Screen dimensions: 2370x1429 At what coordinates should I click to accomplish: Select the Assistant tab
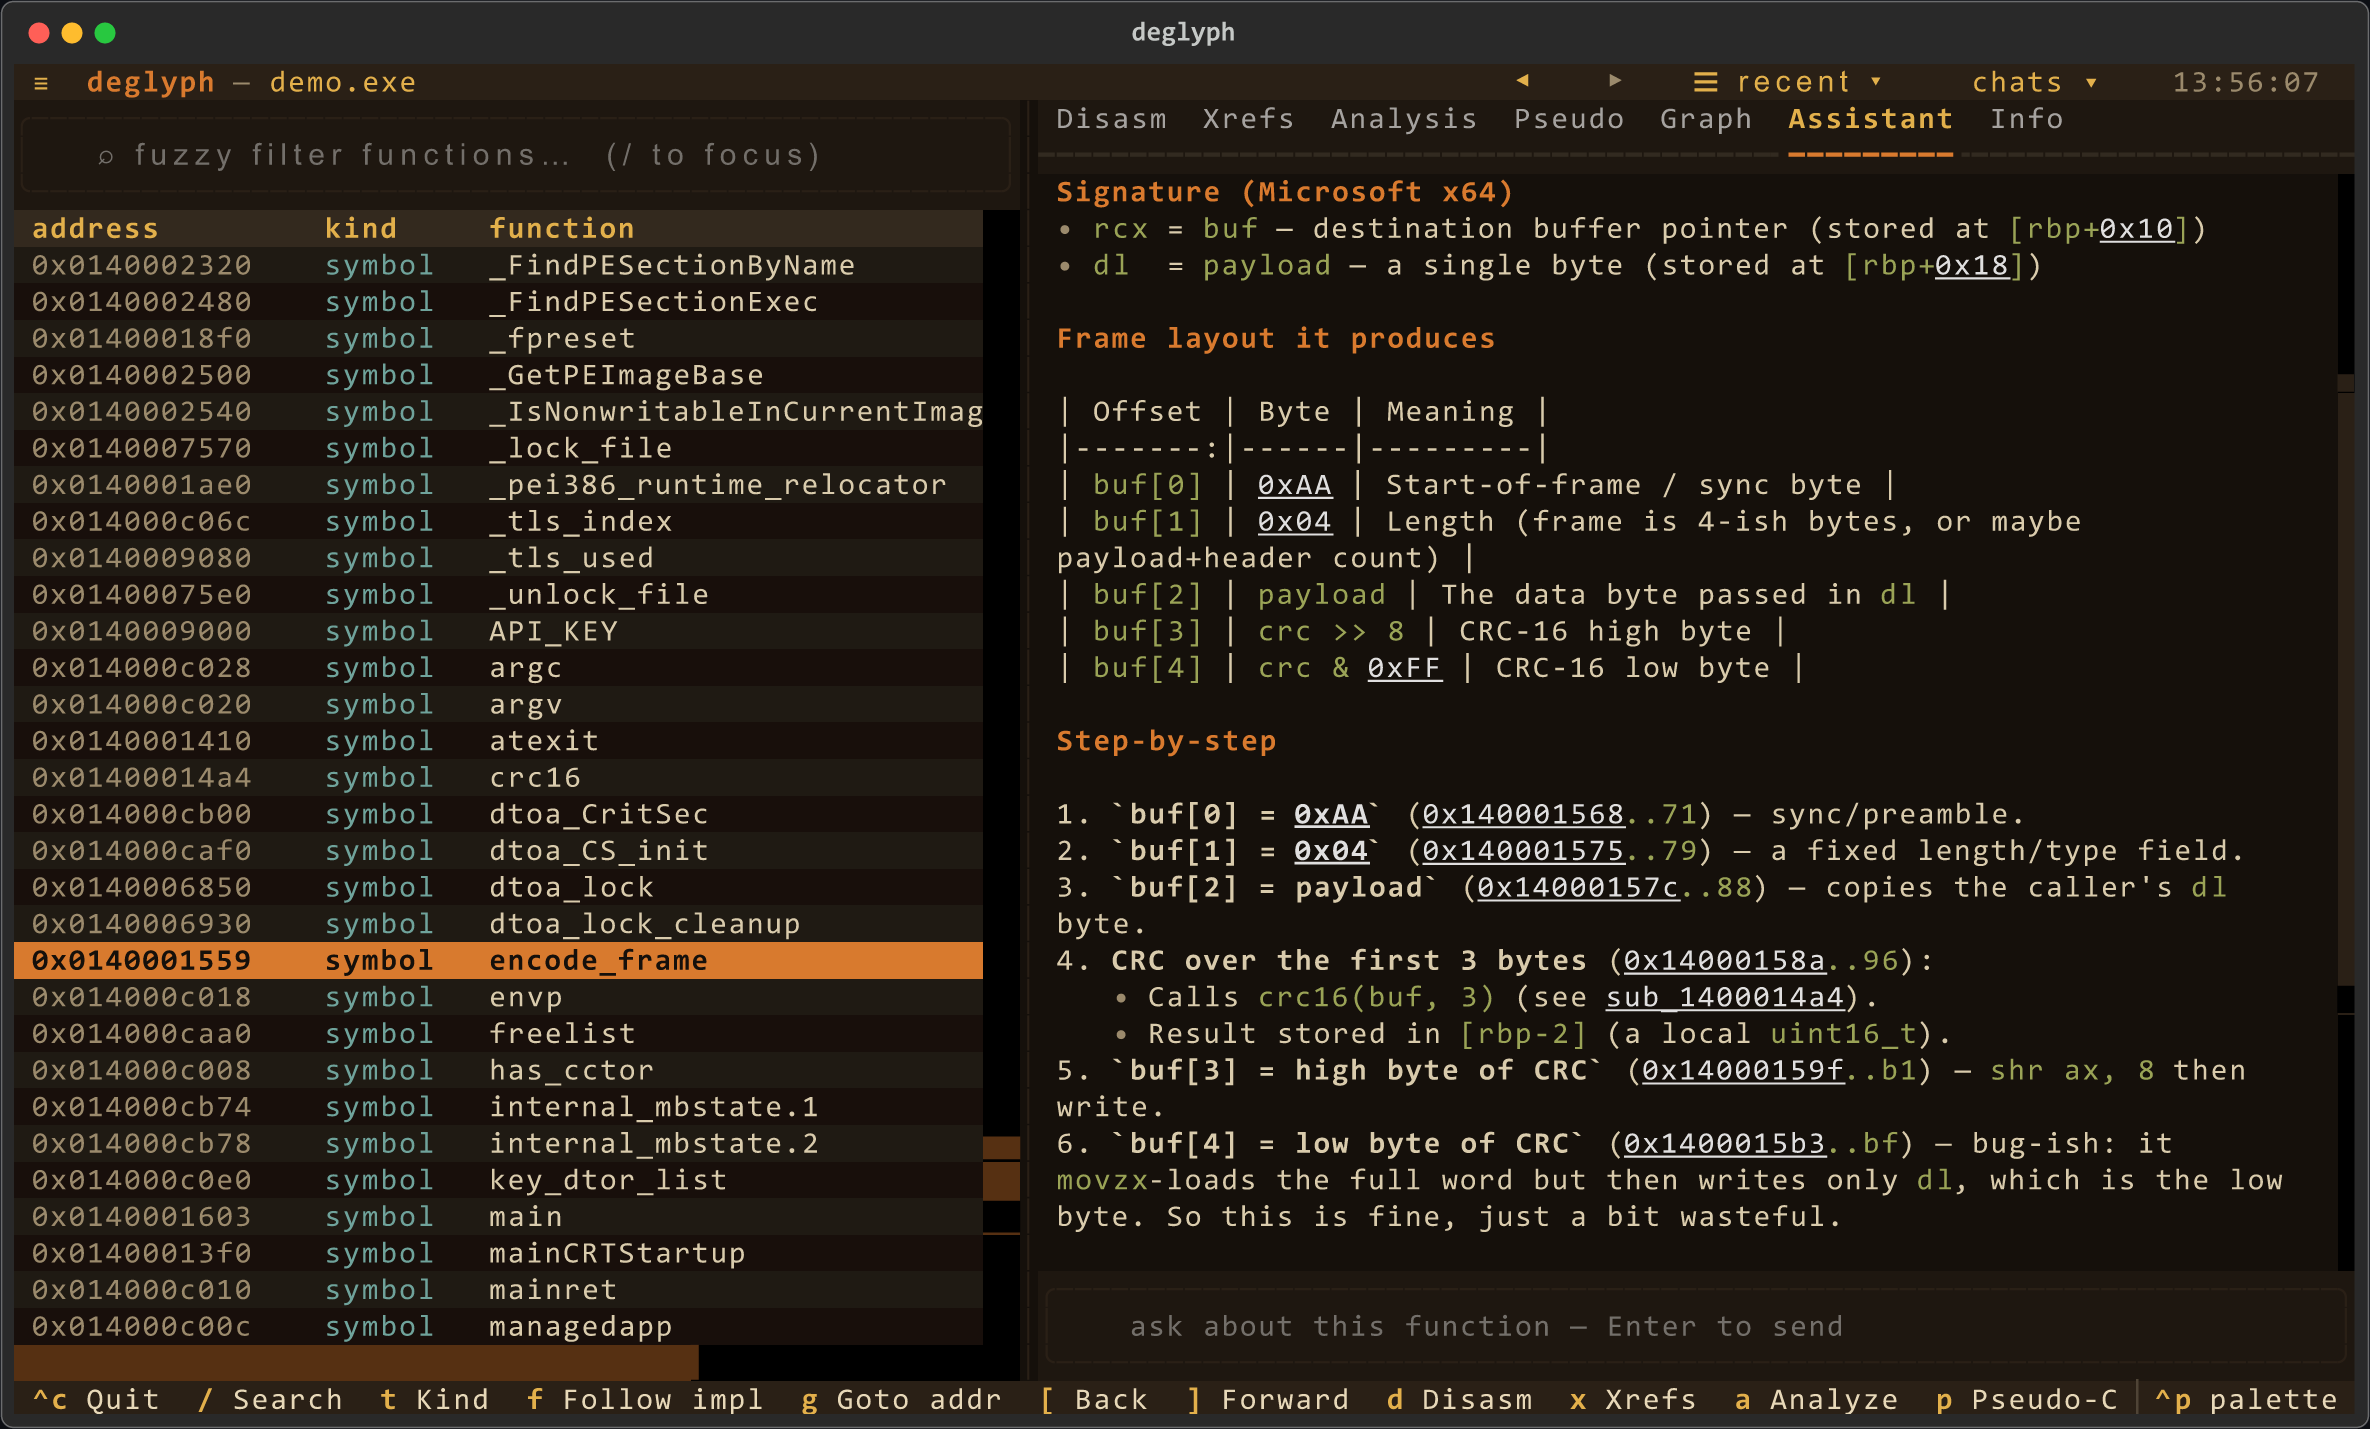point(1870,119)
